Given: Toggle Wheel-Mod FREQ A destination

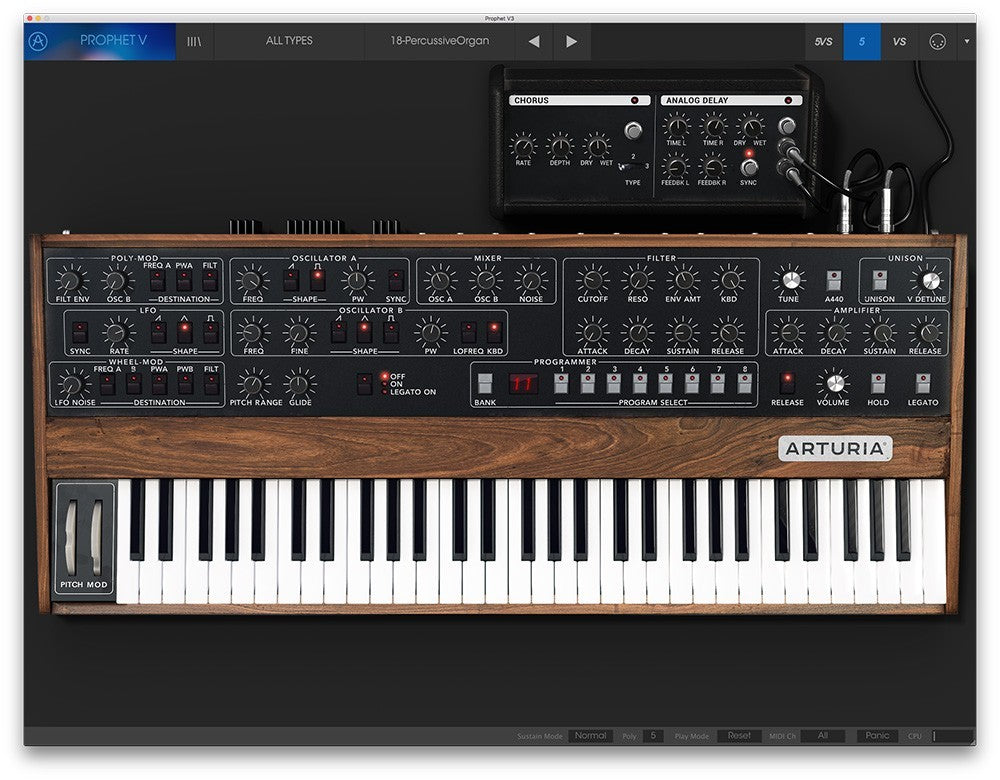Looking at the screenshot, I should 107,384.
